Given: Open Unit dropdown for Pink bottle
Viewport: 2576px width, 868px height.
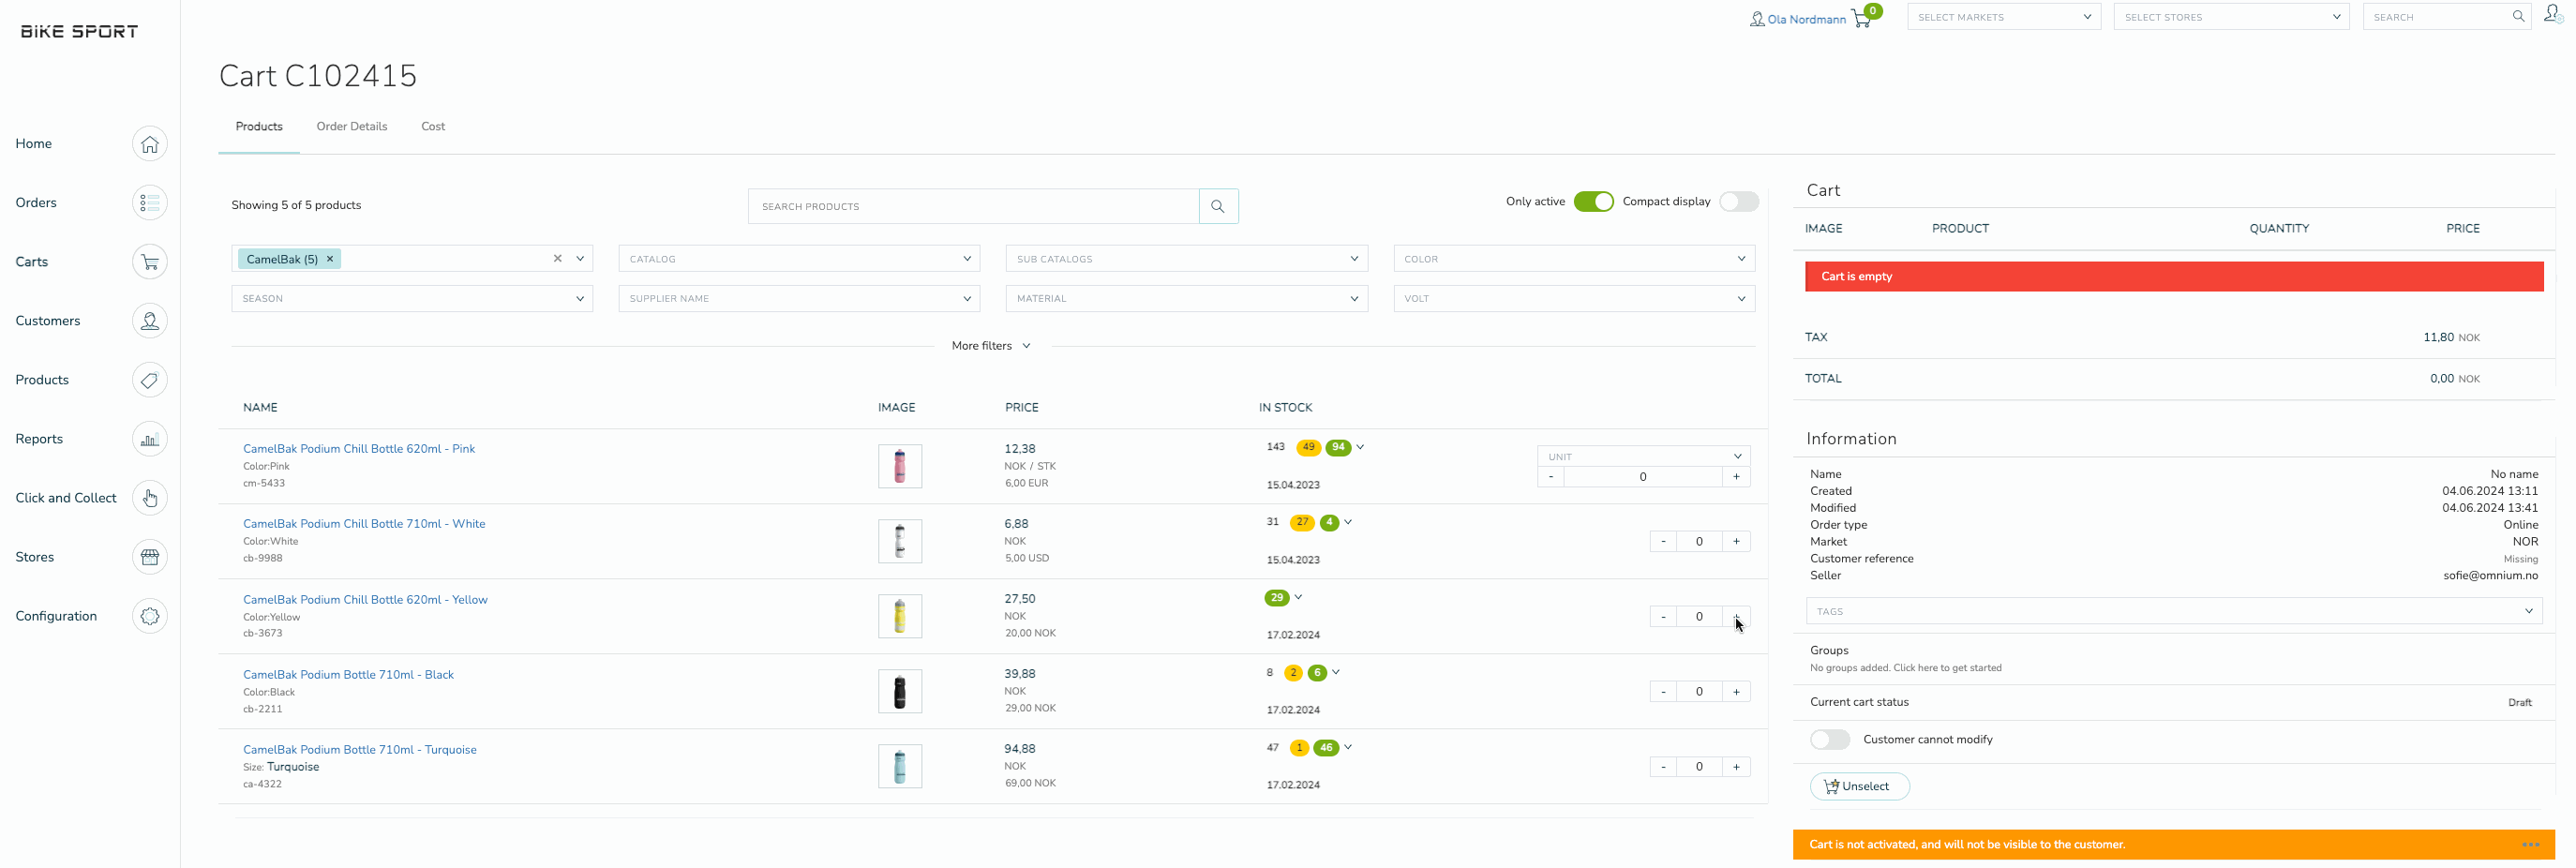Looking at the screenshot, I should [x=1644, y=456].
